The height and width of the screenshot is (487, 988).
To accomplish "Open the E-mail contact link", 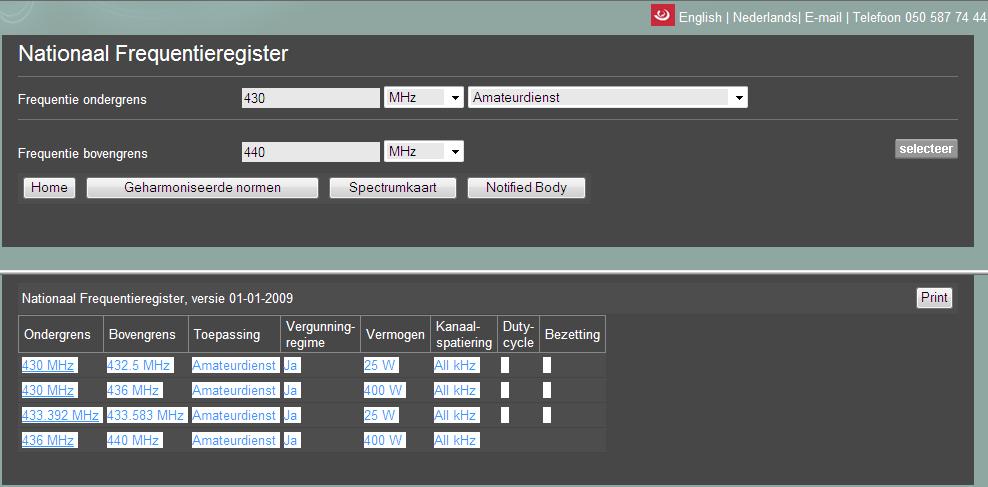I will pyautogui.click(x=824, y=18).
